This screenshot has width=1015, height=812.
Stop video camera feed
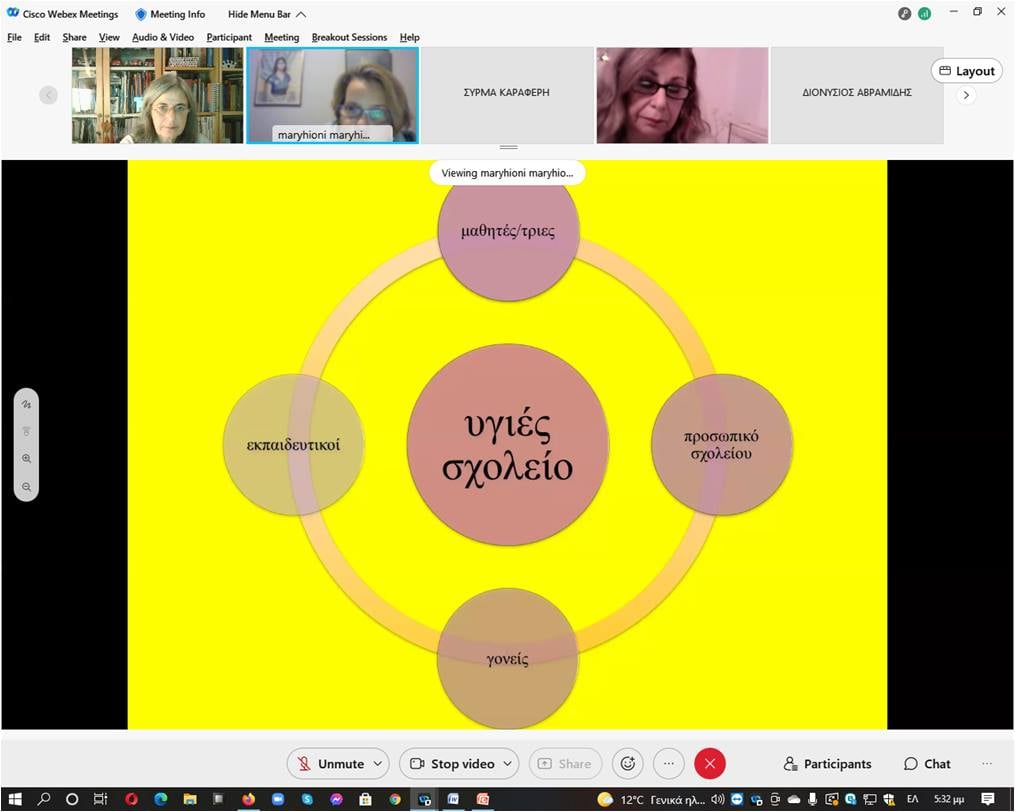(452, 764)
